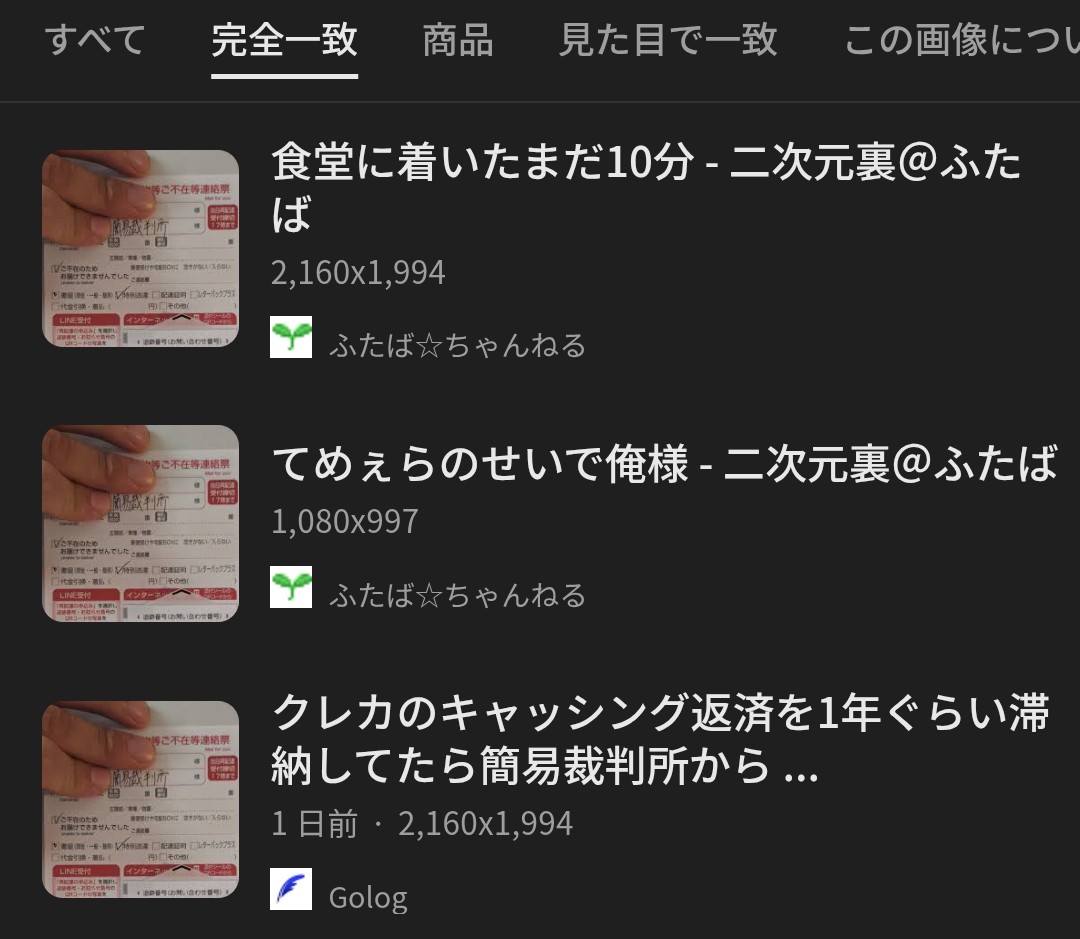The height and width of the screenshot is (939, 1080).
Task: Click Futaba sprout icon under てめぇらのせいで result
Action: click(x=291, y=587)
